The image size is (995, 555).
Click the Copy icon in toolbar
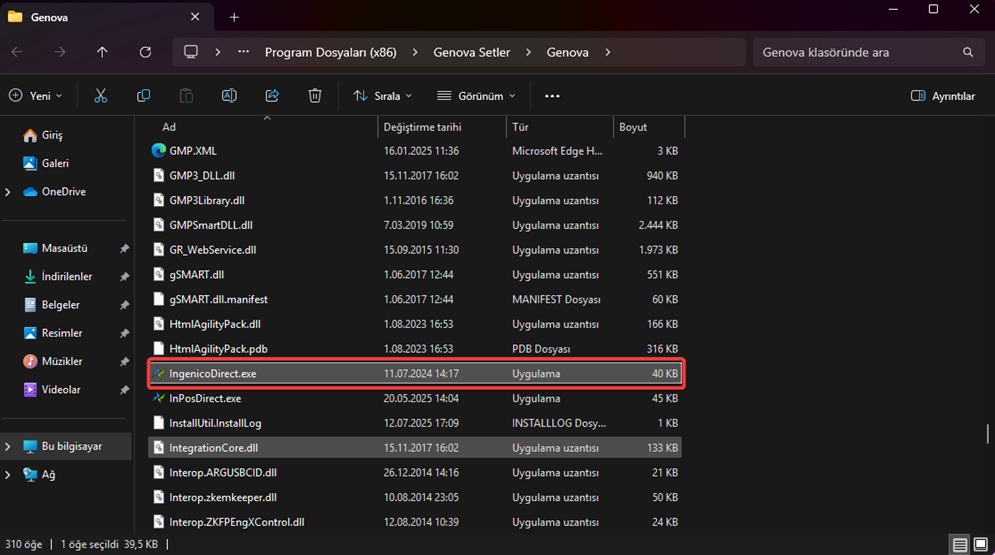[143, 96]
